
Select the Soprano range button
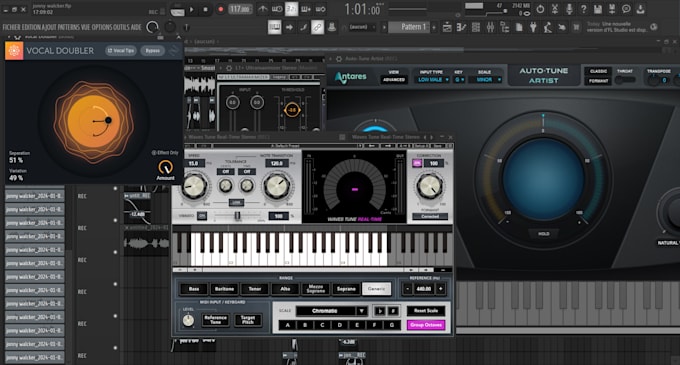click(x=346, y=289)
